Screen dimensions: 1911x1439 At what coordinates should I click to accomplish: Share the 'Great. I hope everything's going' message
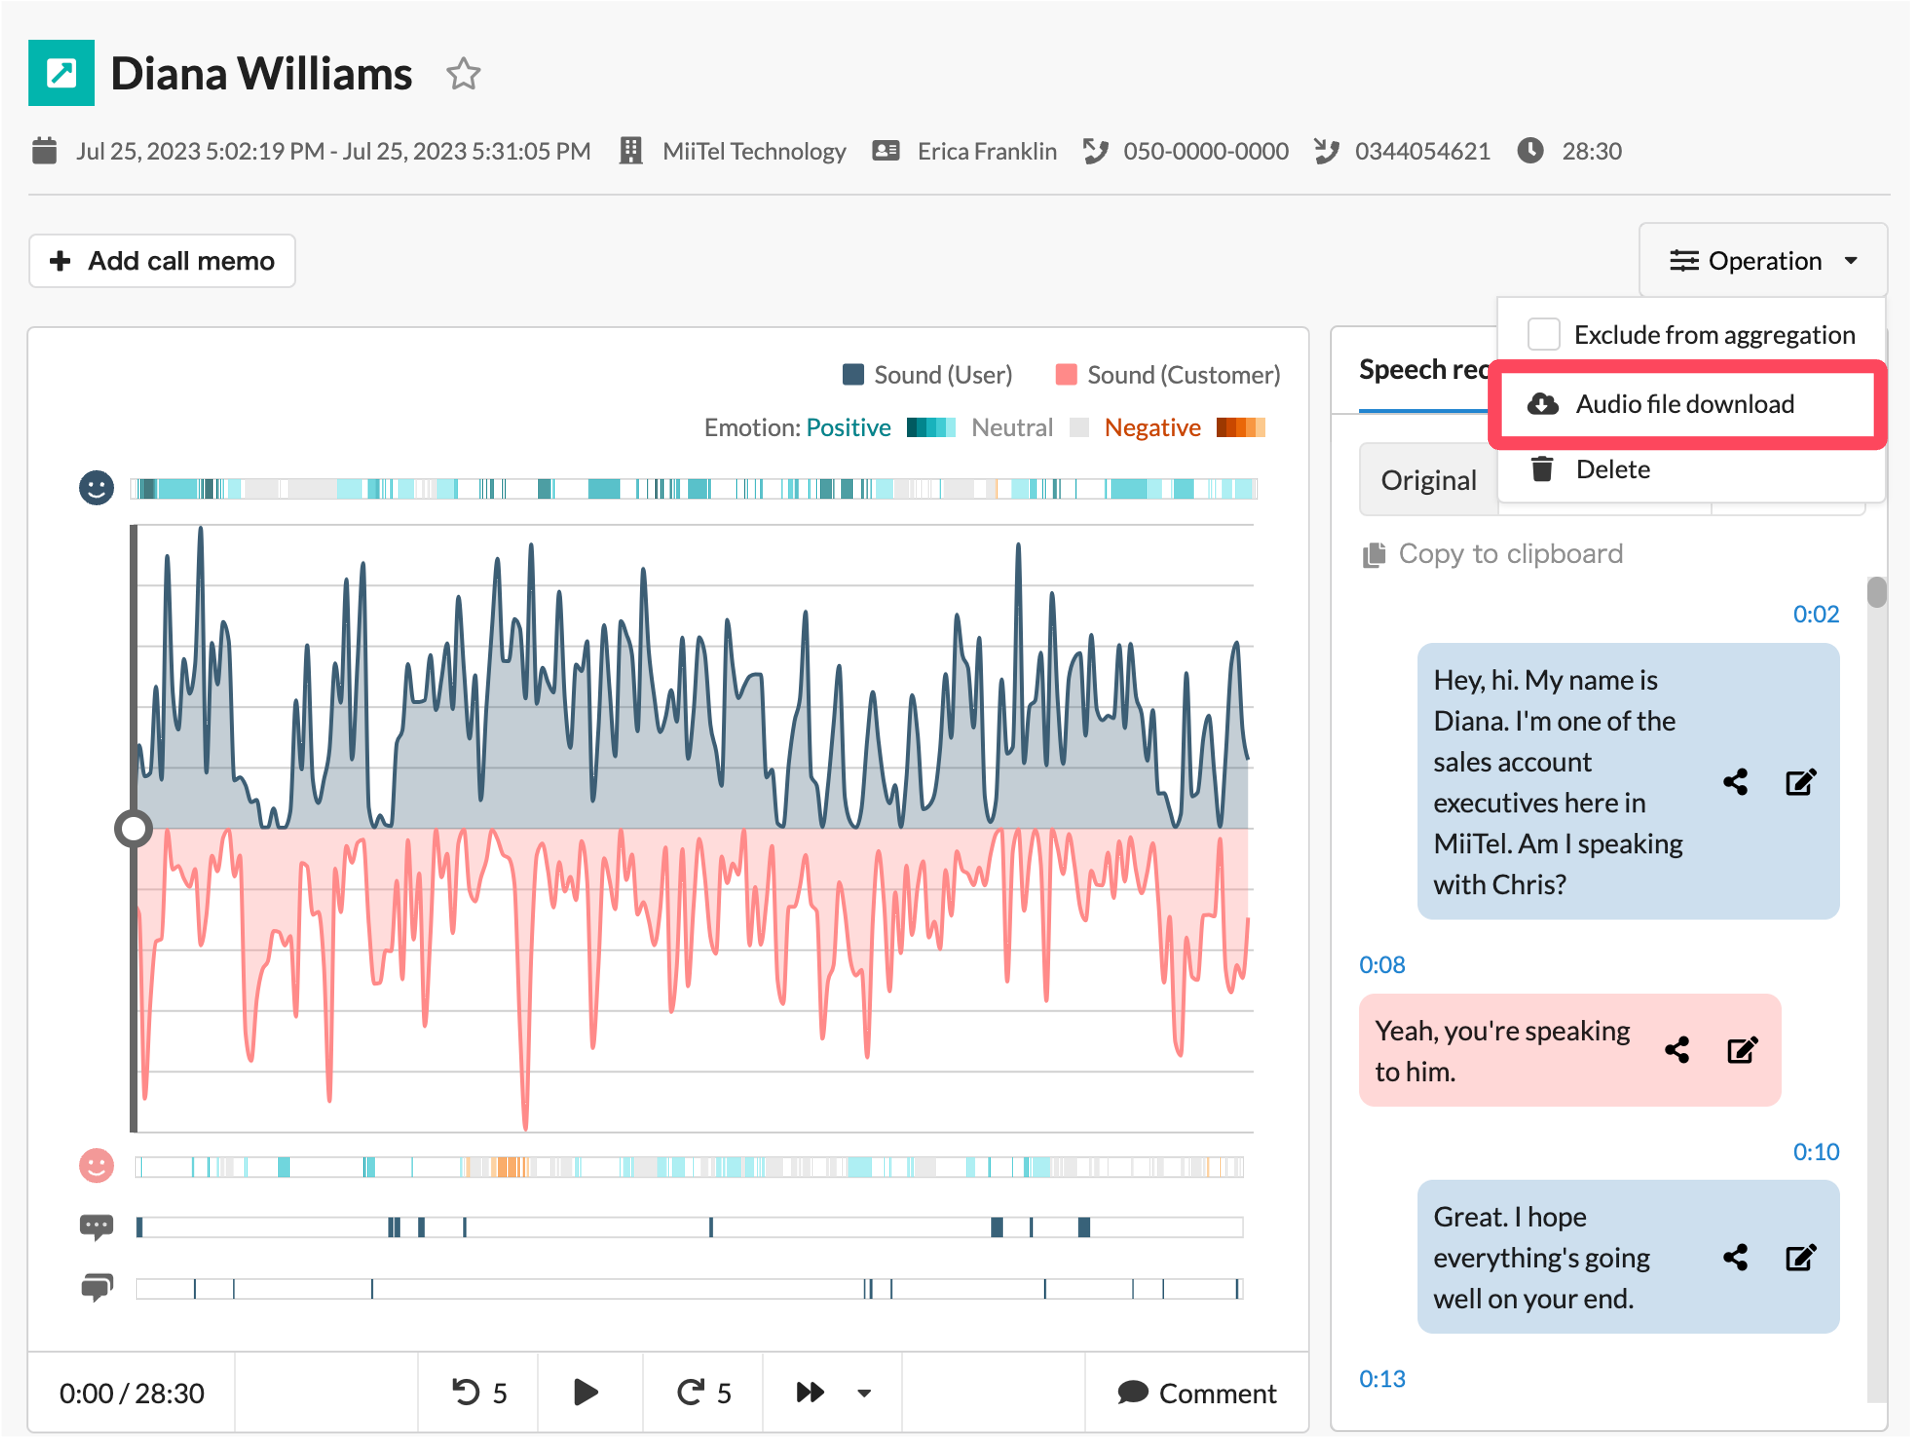pyautogui.click(x=1735, y=1257)
